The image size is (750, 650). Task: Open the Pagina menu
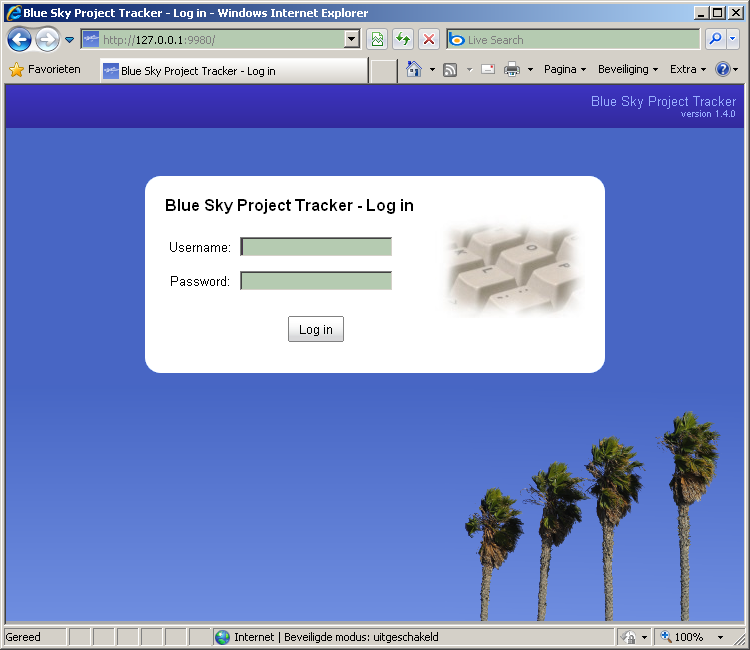pos(565,69)
